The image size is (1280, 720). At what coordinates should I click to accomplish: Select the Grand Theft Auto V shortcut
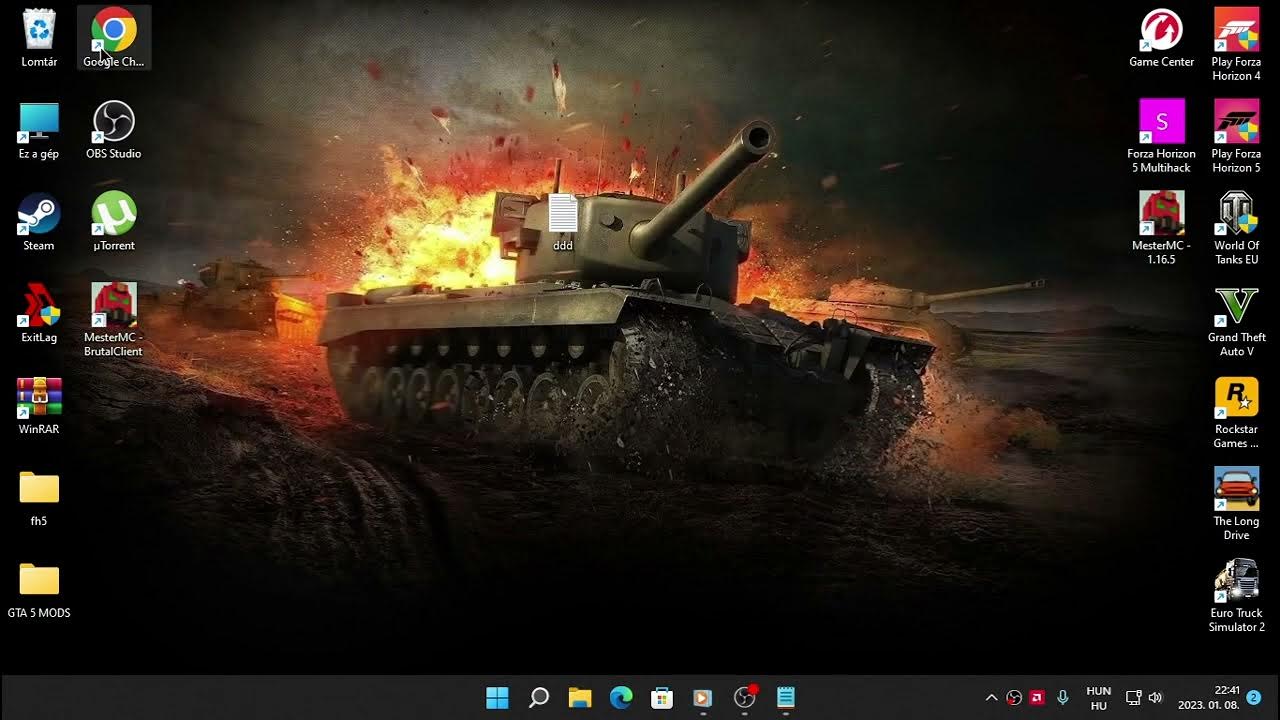(x=1236, y=320)
